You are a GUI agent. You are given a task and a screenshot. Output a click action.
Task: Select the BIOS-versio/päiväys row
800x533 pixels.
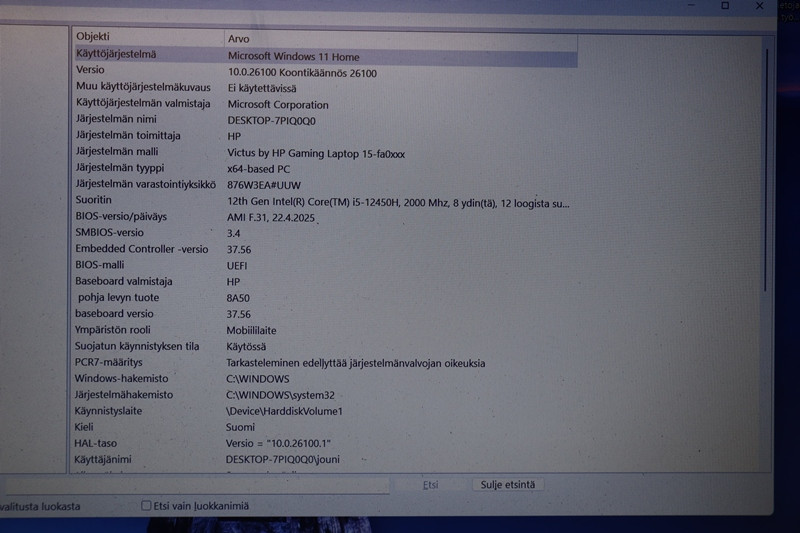326,217
